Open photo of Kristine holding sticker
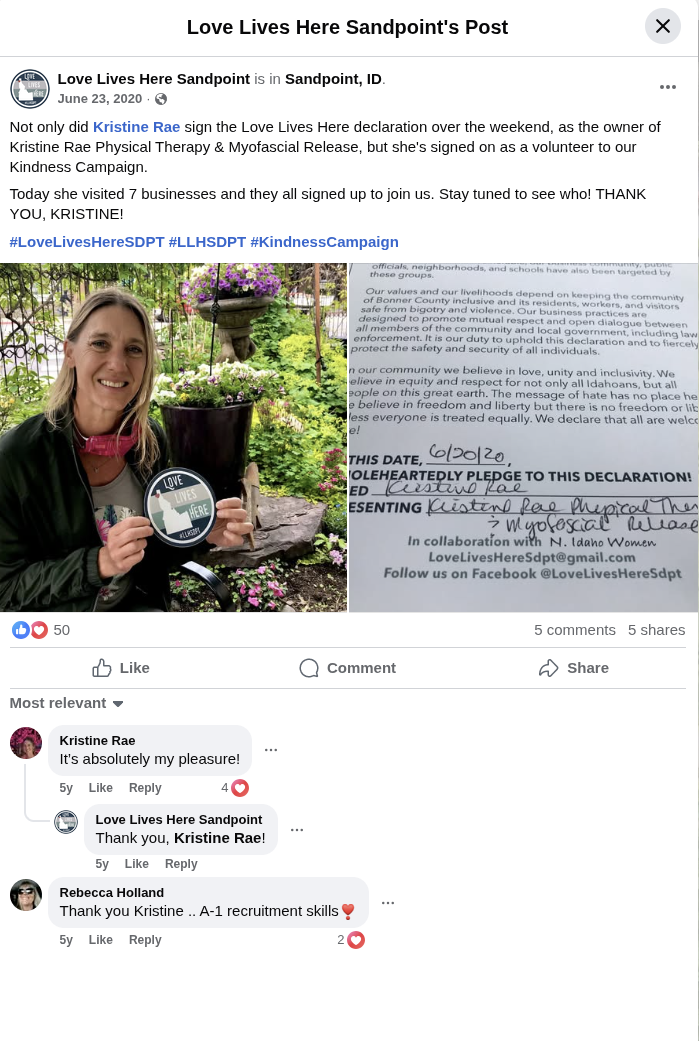The height and width of the screenshot is (1041, 699). pyautogui.click(x=173, y=437)
